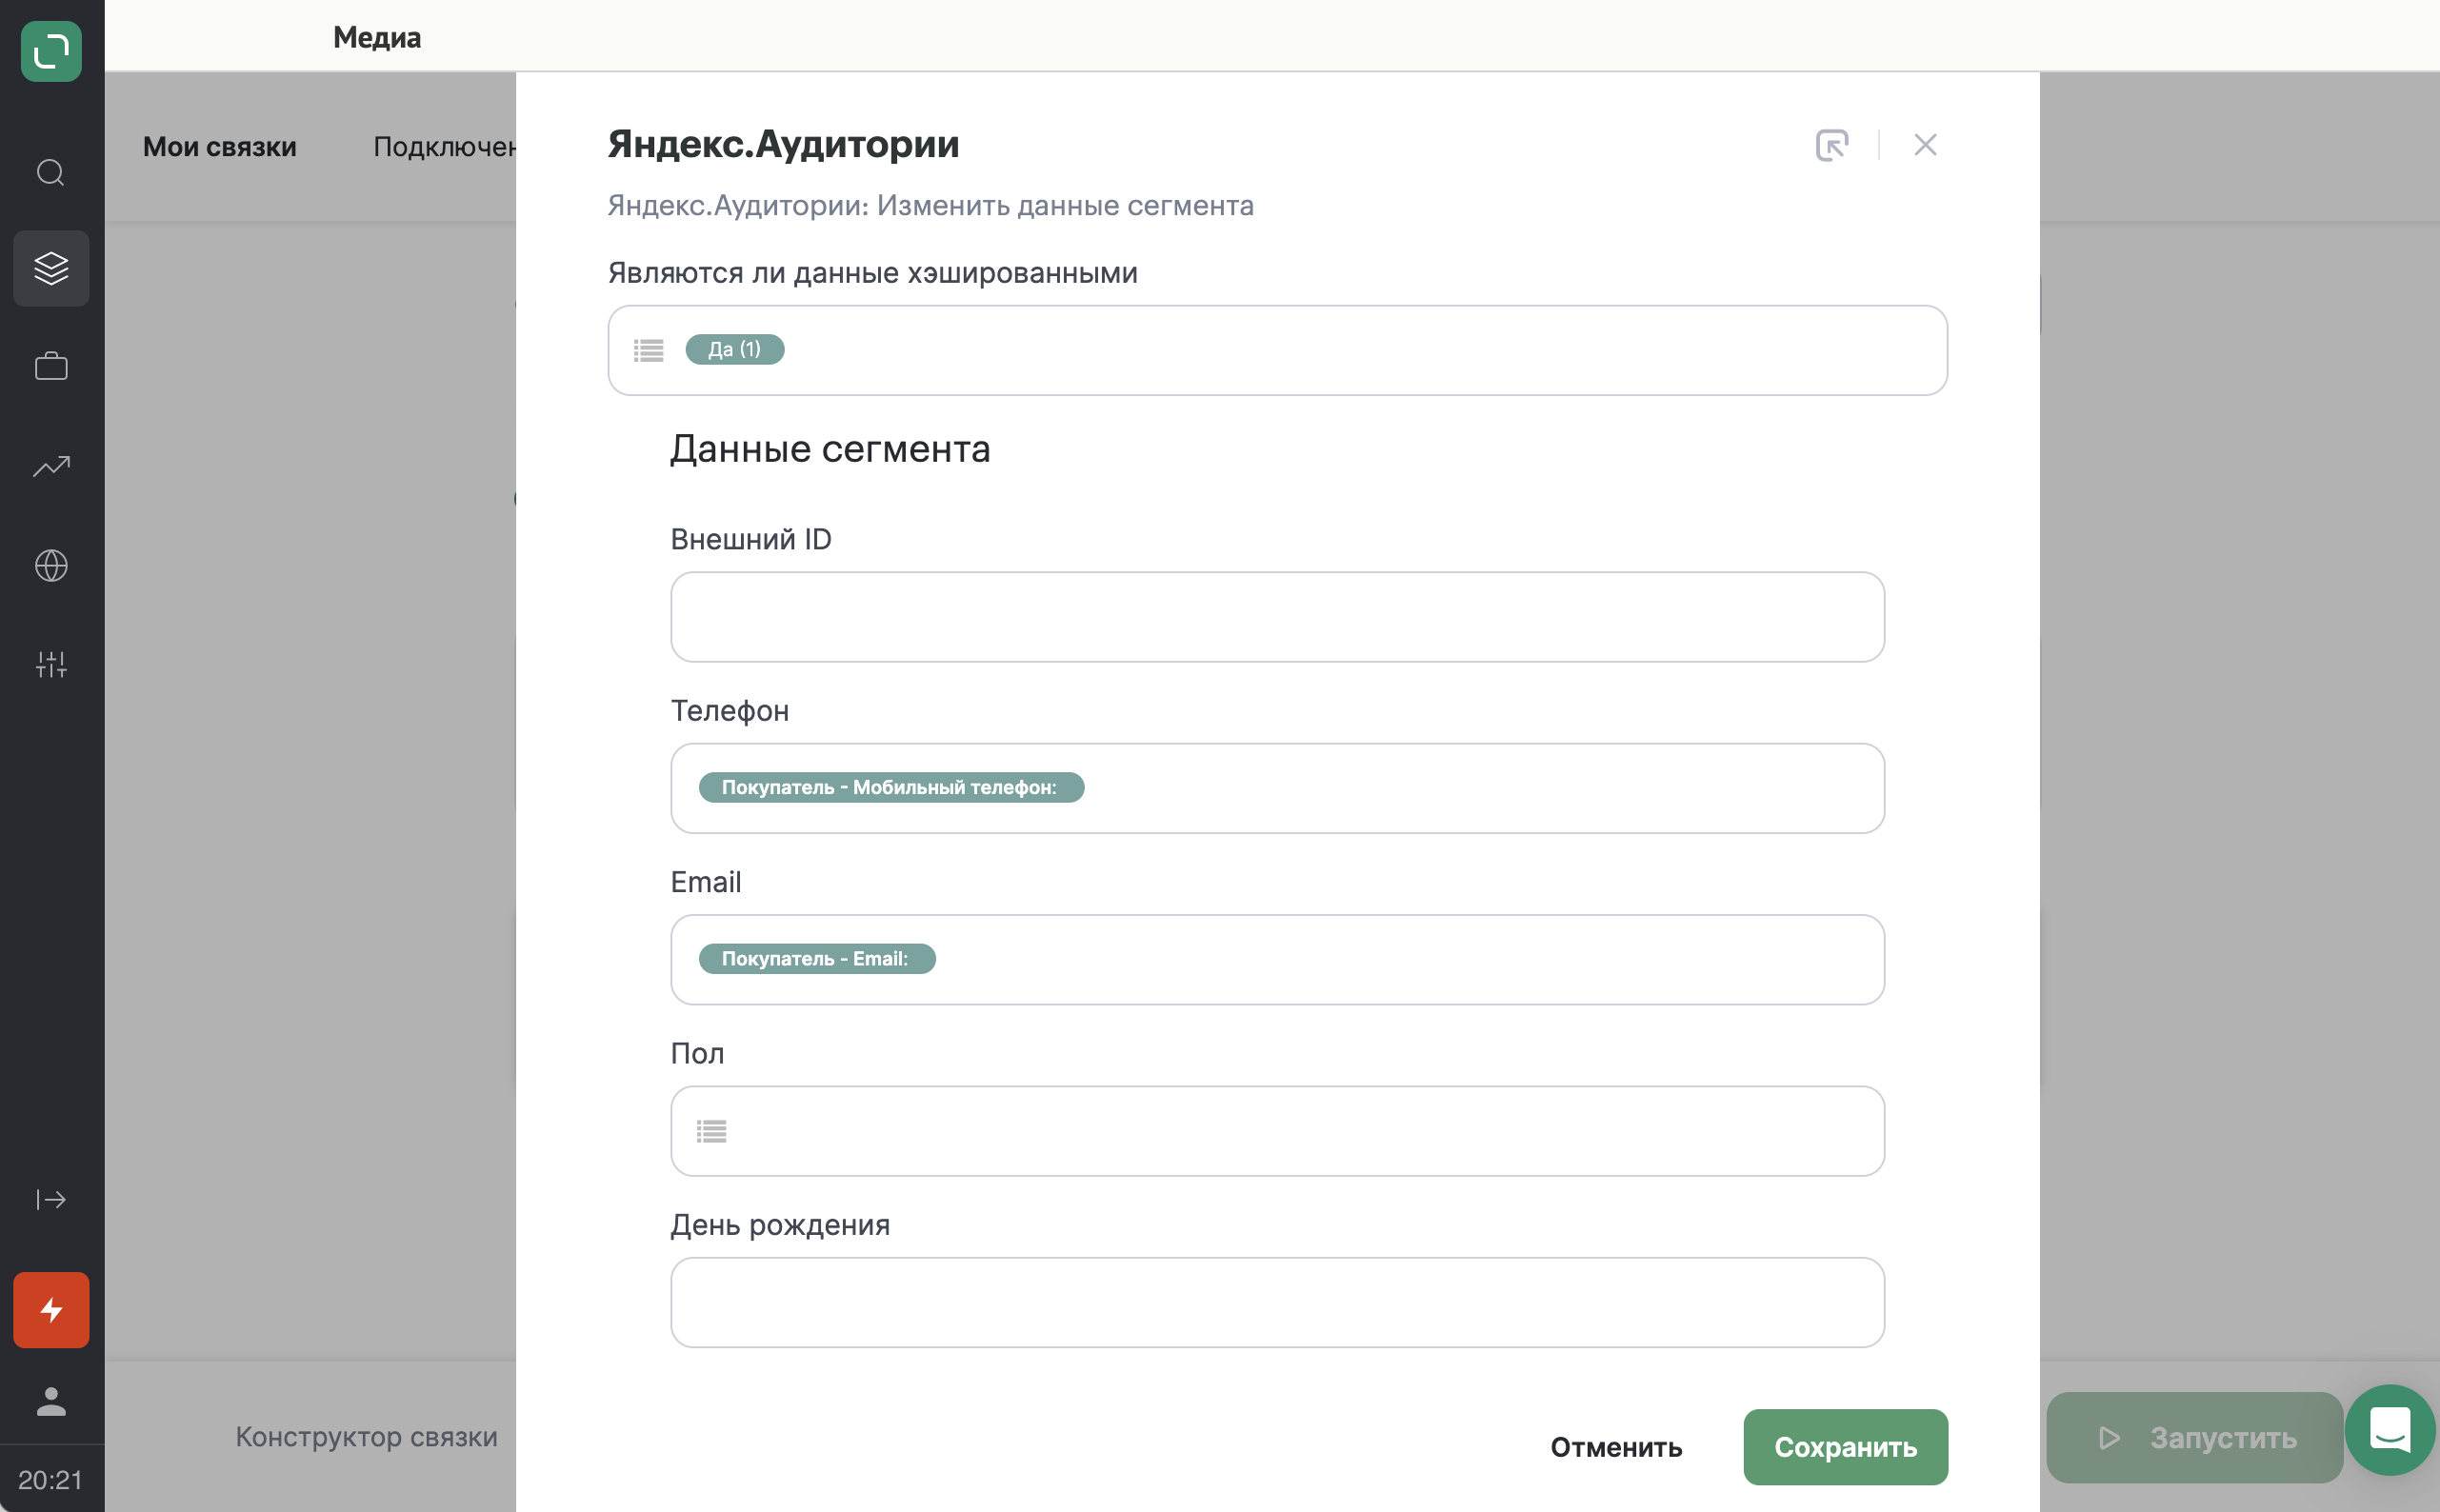Click the 20:21 time indicator

click(51, 1480)
